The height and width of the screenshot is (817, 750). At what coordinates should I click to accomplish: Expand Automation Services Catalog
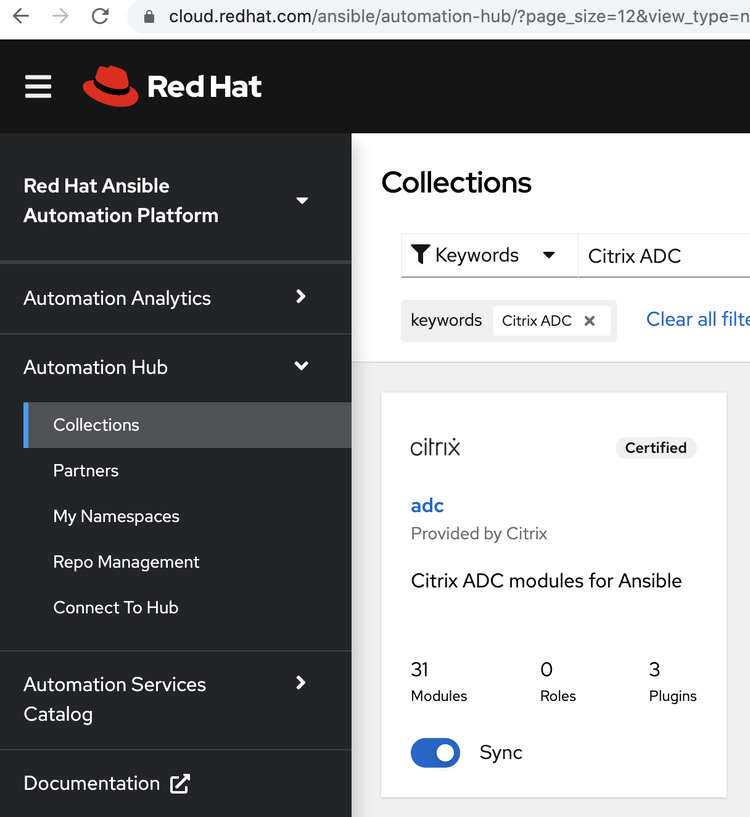(x=175, y=699)
